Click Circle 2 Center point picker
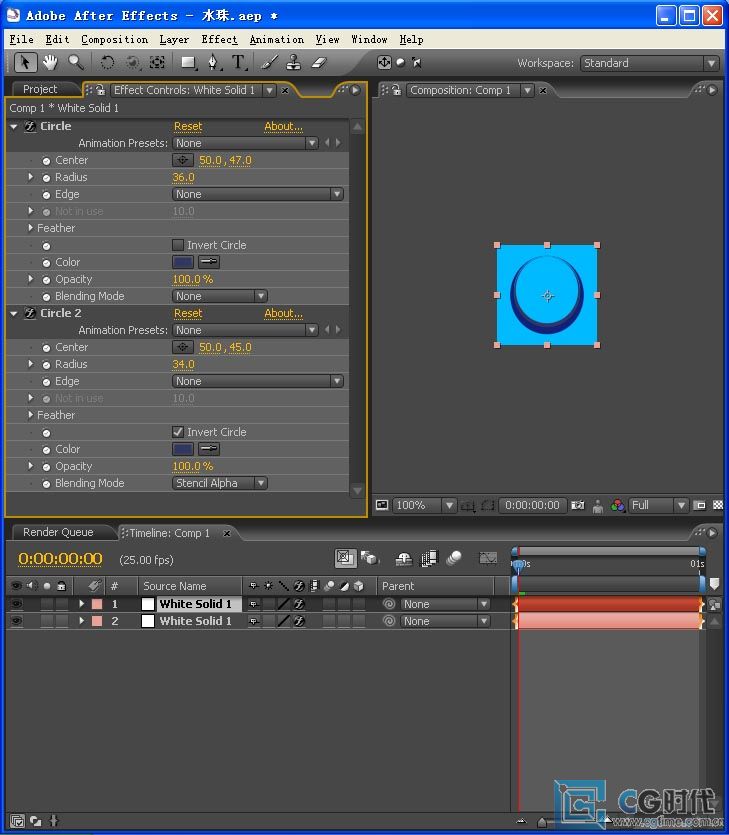 pyautogui.click(x=183, y=347)
